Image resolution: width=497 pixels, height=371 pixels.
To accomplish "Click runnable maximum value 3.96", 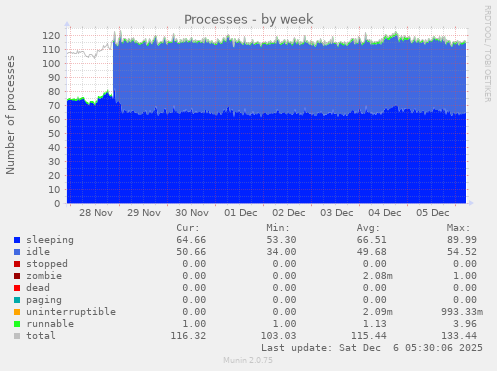I will click(465, 324).
